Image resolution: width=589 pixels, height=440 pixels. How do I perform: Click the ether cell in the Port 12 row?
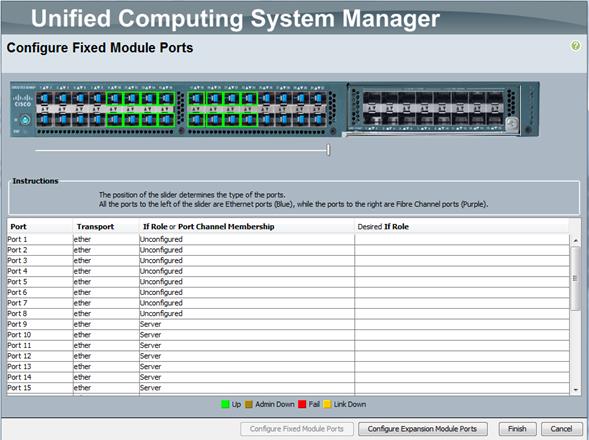(106, 356)
